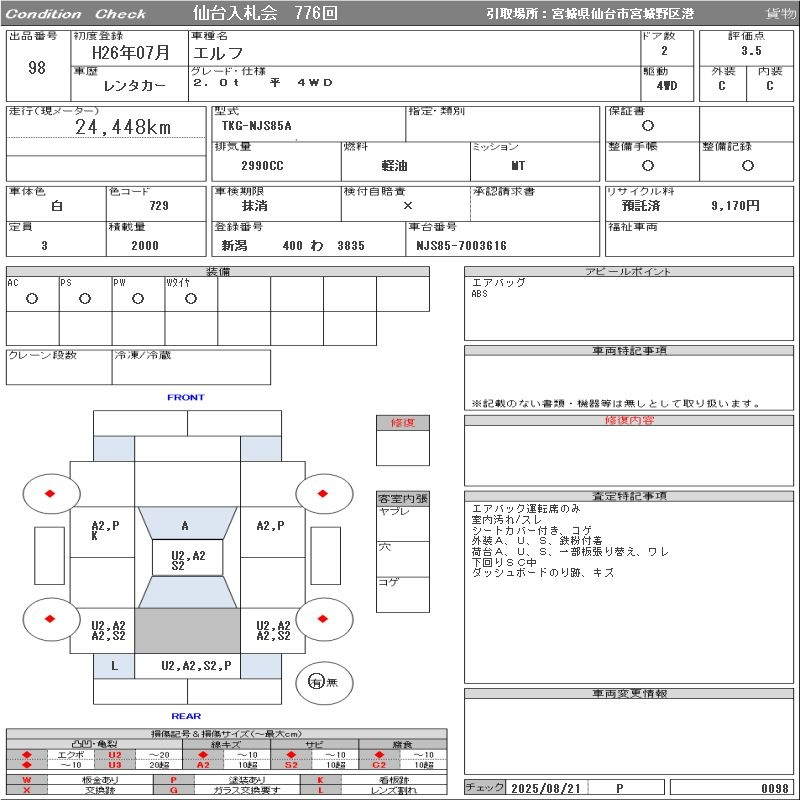This screenshot has height=800, width=800.
Task: Click the load capacity '2000'
Action: (x=145, y=245)
